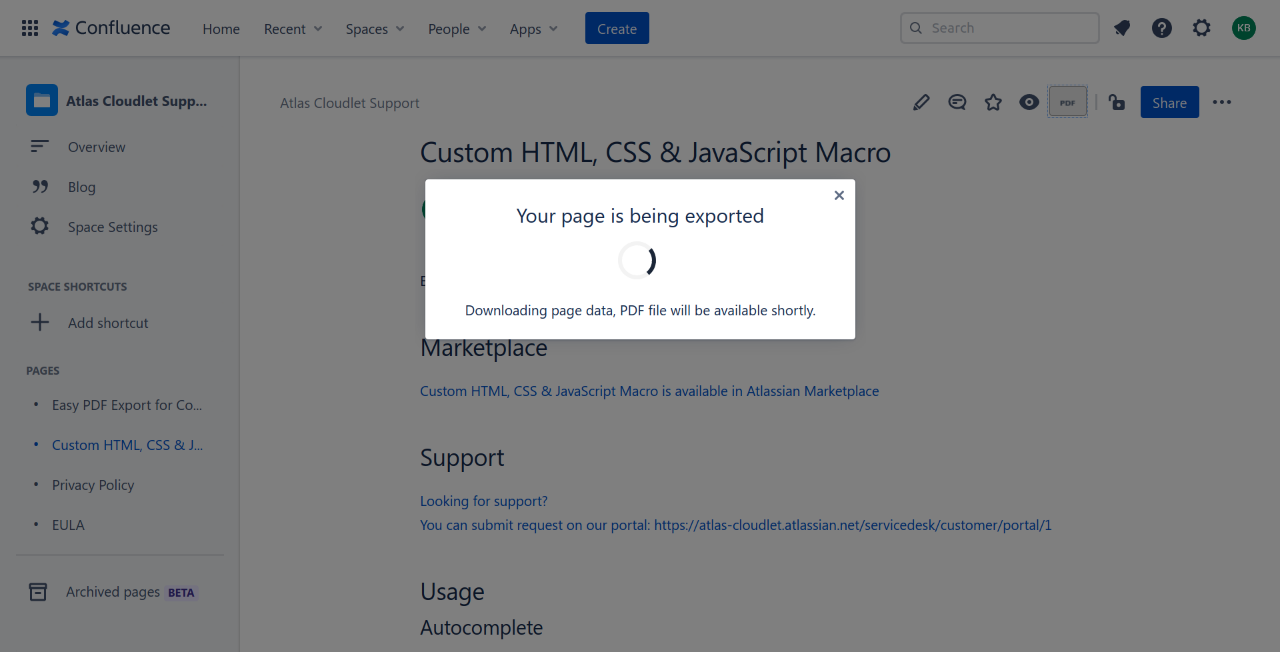
Task: Click the Support heading
Action: [x=462, y=458]
